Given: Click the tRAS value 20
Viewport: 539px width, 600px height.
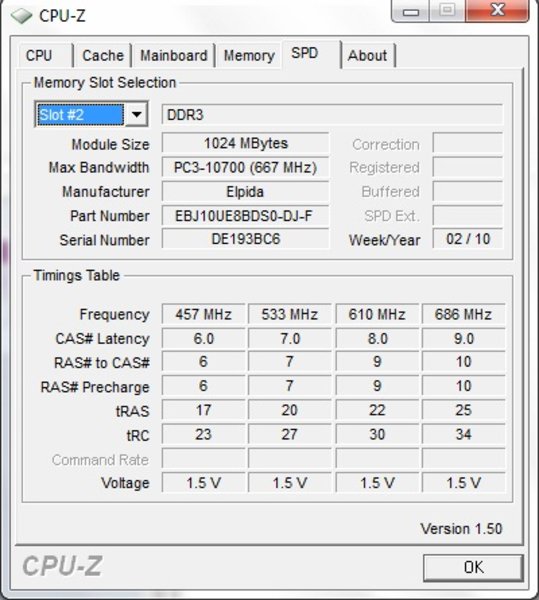Looking at the screenshot, I should 290,410.
